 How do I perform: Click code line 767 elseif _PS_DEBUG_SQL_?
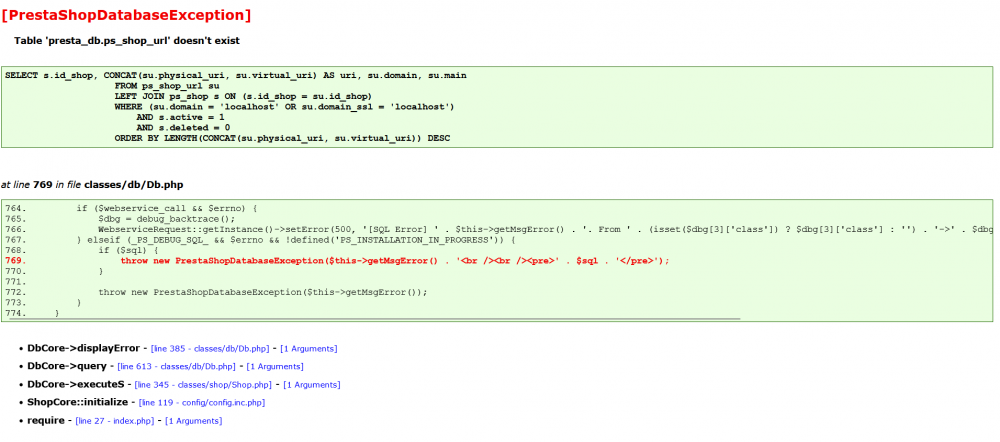(259, 240)
